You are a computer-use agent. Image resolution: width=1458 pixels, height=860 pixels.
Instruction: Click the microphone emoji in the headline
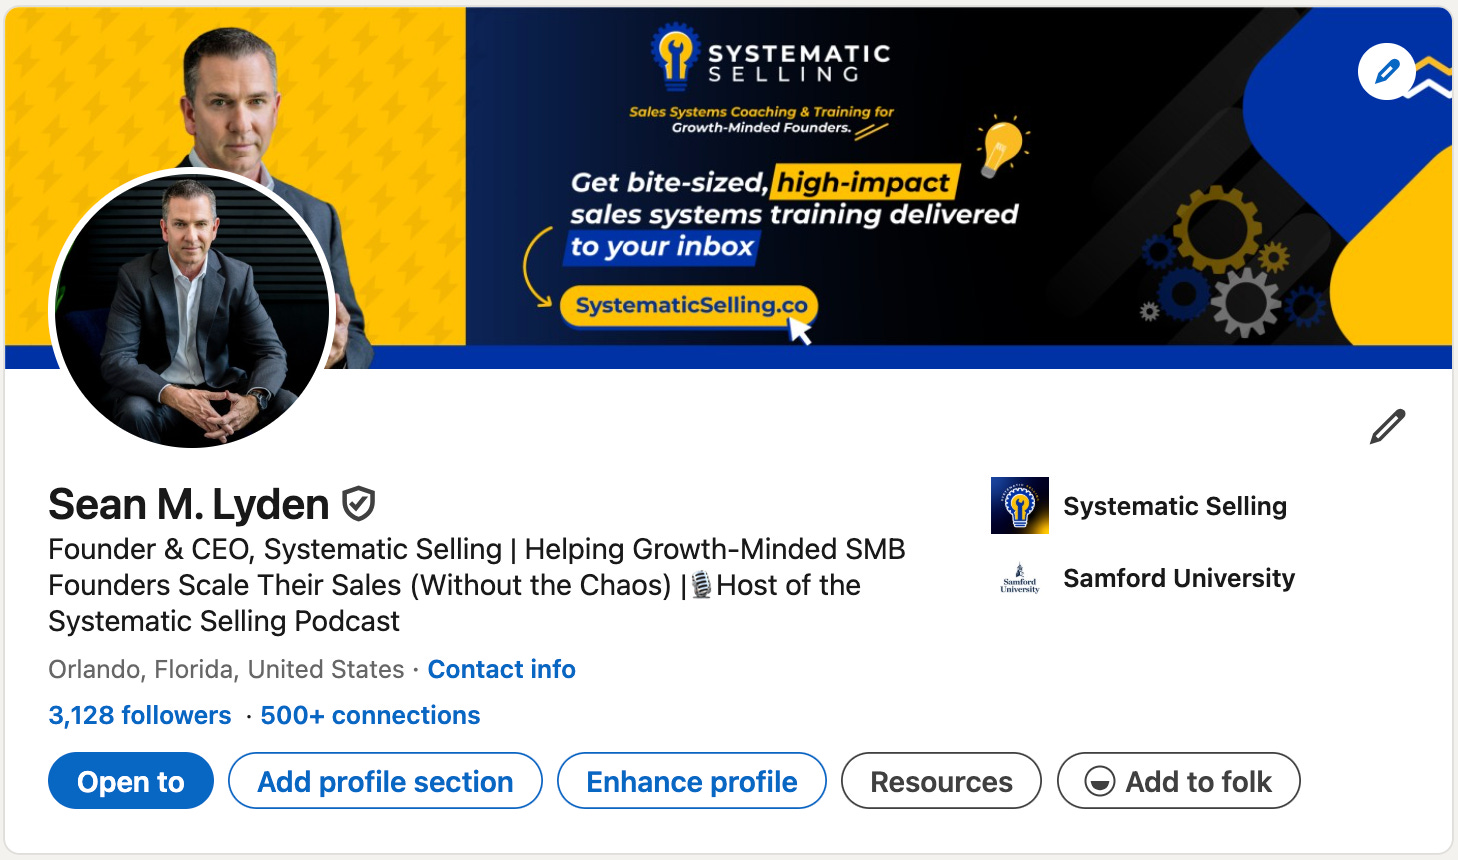pyautogui.click(x=702, y=585)
